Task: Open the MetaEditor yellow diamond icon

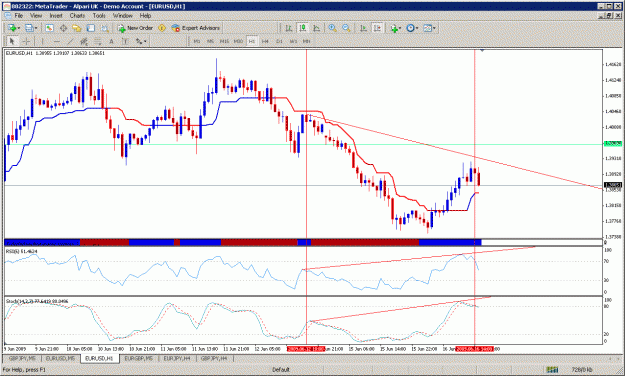Action: pyautogui.click(x=162, y=28)
